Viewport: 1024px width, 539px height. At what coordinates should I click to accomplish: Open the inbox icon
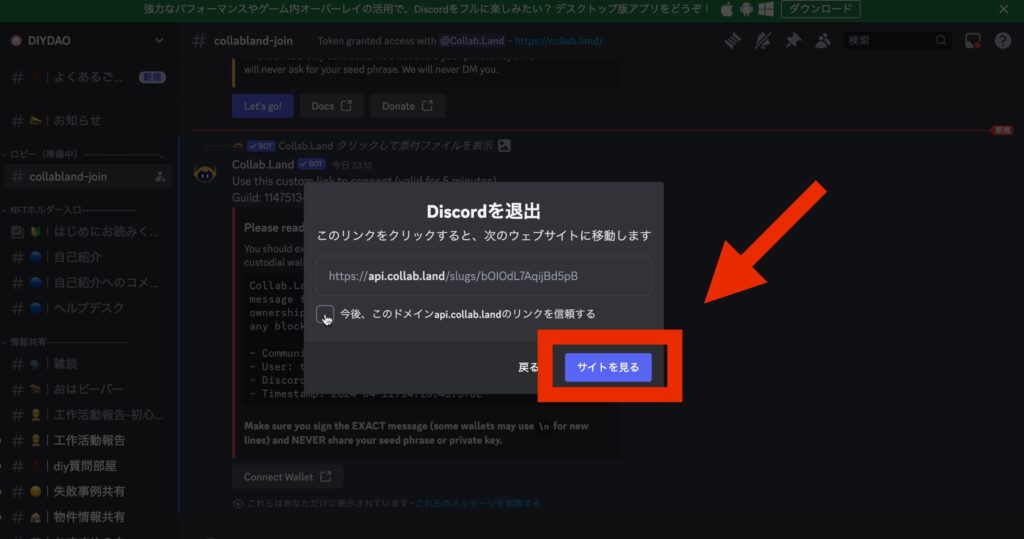[972, 41]
